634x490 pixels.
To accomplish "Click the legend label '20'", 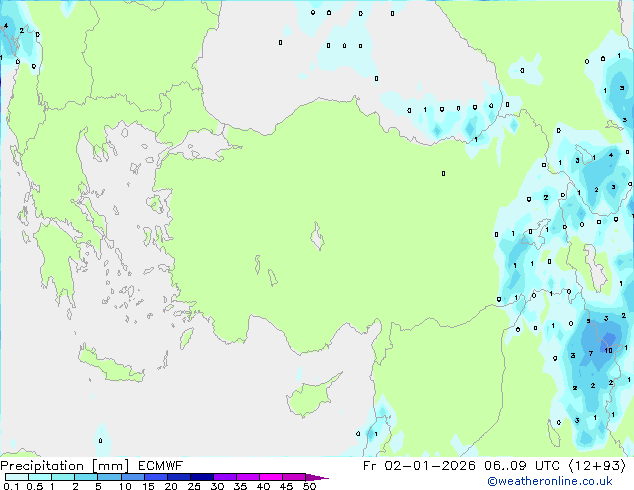I will pos(171,486).
